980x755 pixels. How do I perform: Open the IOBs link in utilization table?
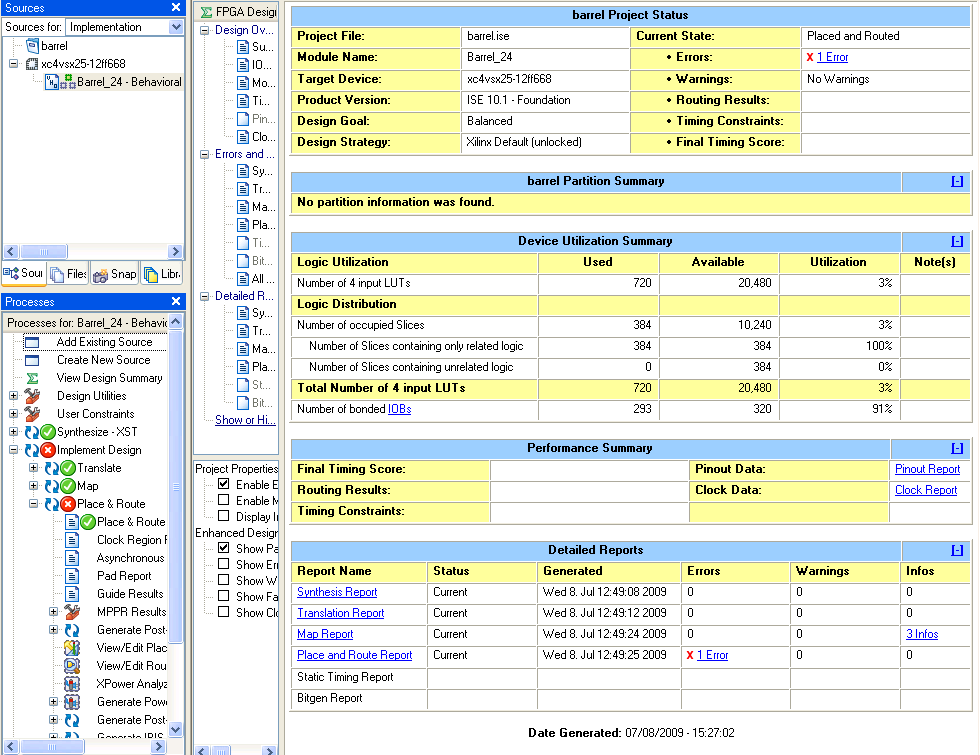[x=399, y=409]
